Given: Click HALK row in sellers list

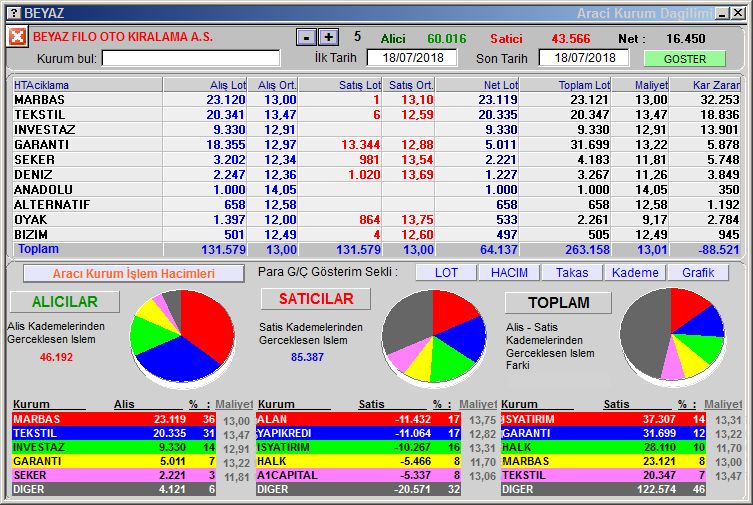Looking at the screenshot, I should (358, 461).
